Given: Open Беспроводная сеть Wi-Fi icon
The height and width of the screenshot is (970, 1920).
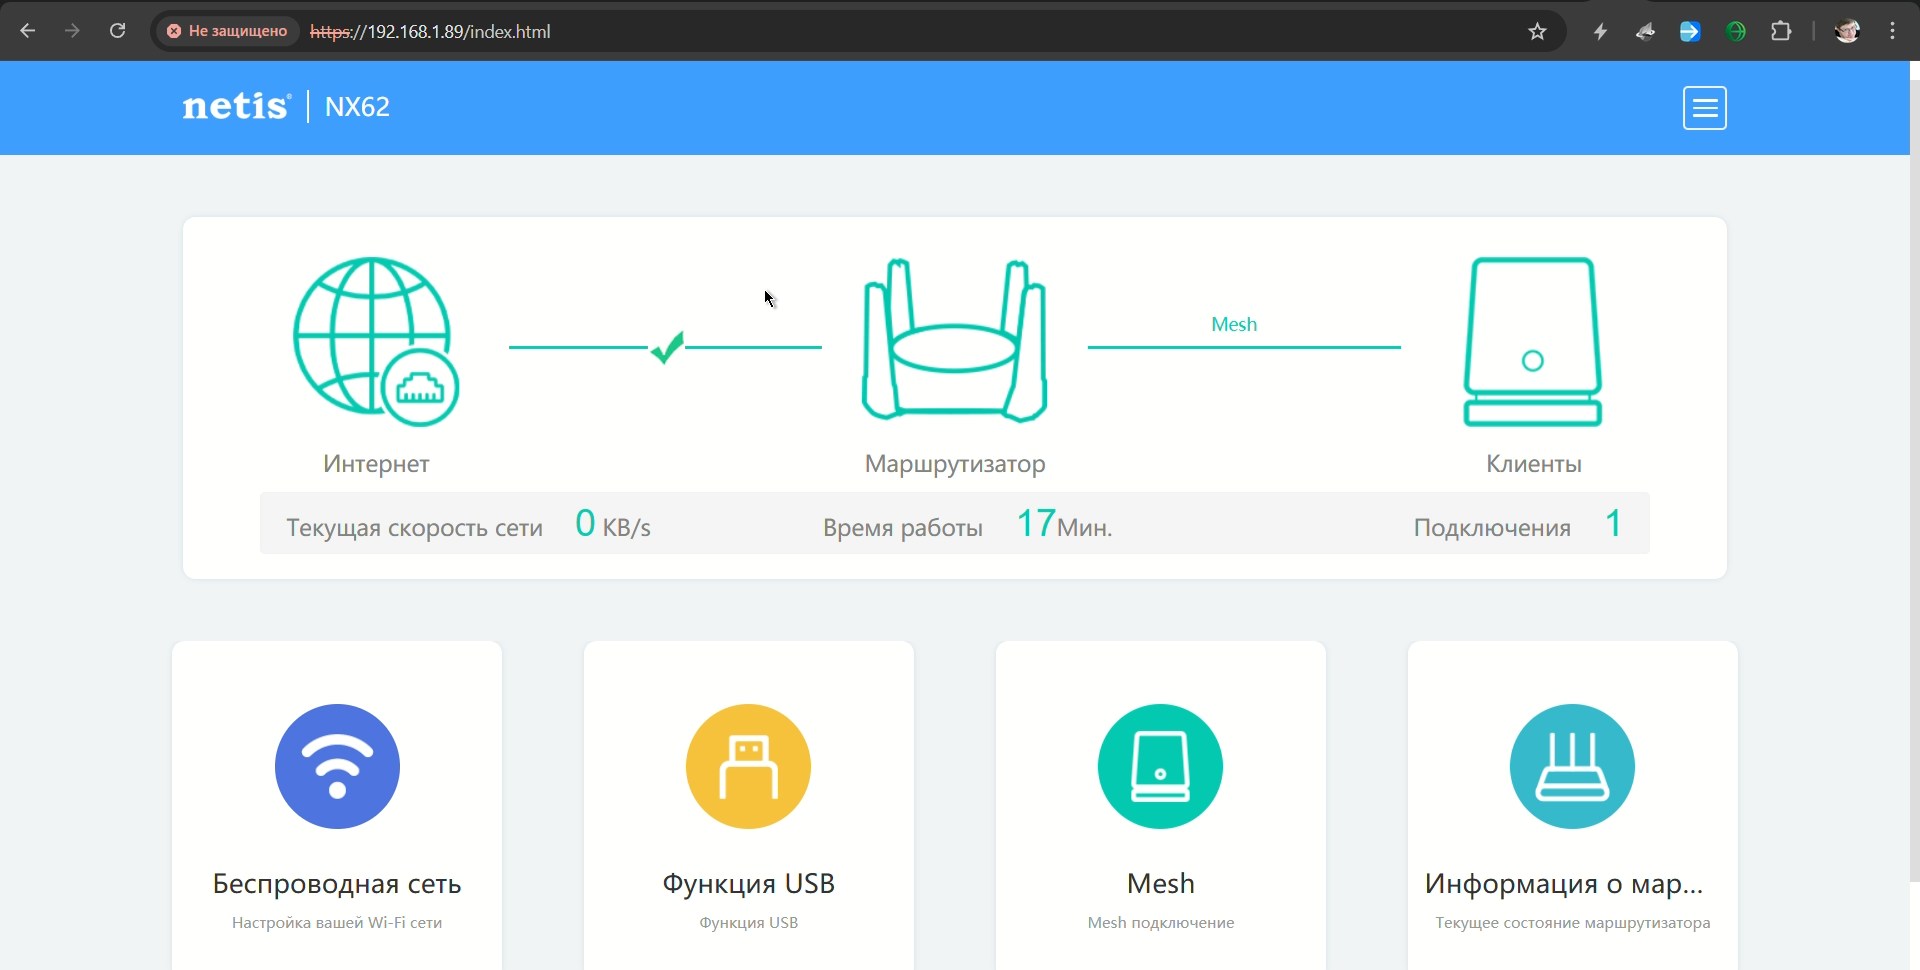Looking at the screenshot, I should pyautogui.click(x=337, y=766).
